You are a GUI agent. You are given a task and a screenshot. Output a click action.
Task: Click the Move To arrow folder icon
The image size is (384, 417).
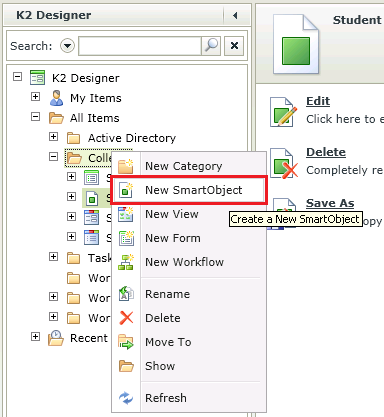tap(126, 342)
